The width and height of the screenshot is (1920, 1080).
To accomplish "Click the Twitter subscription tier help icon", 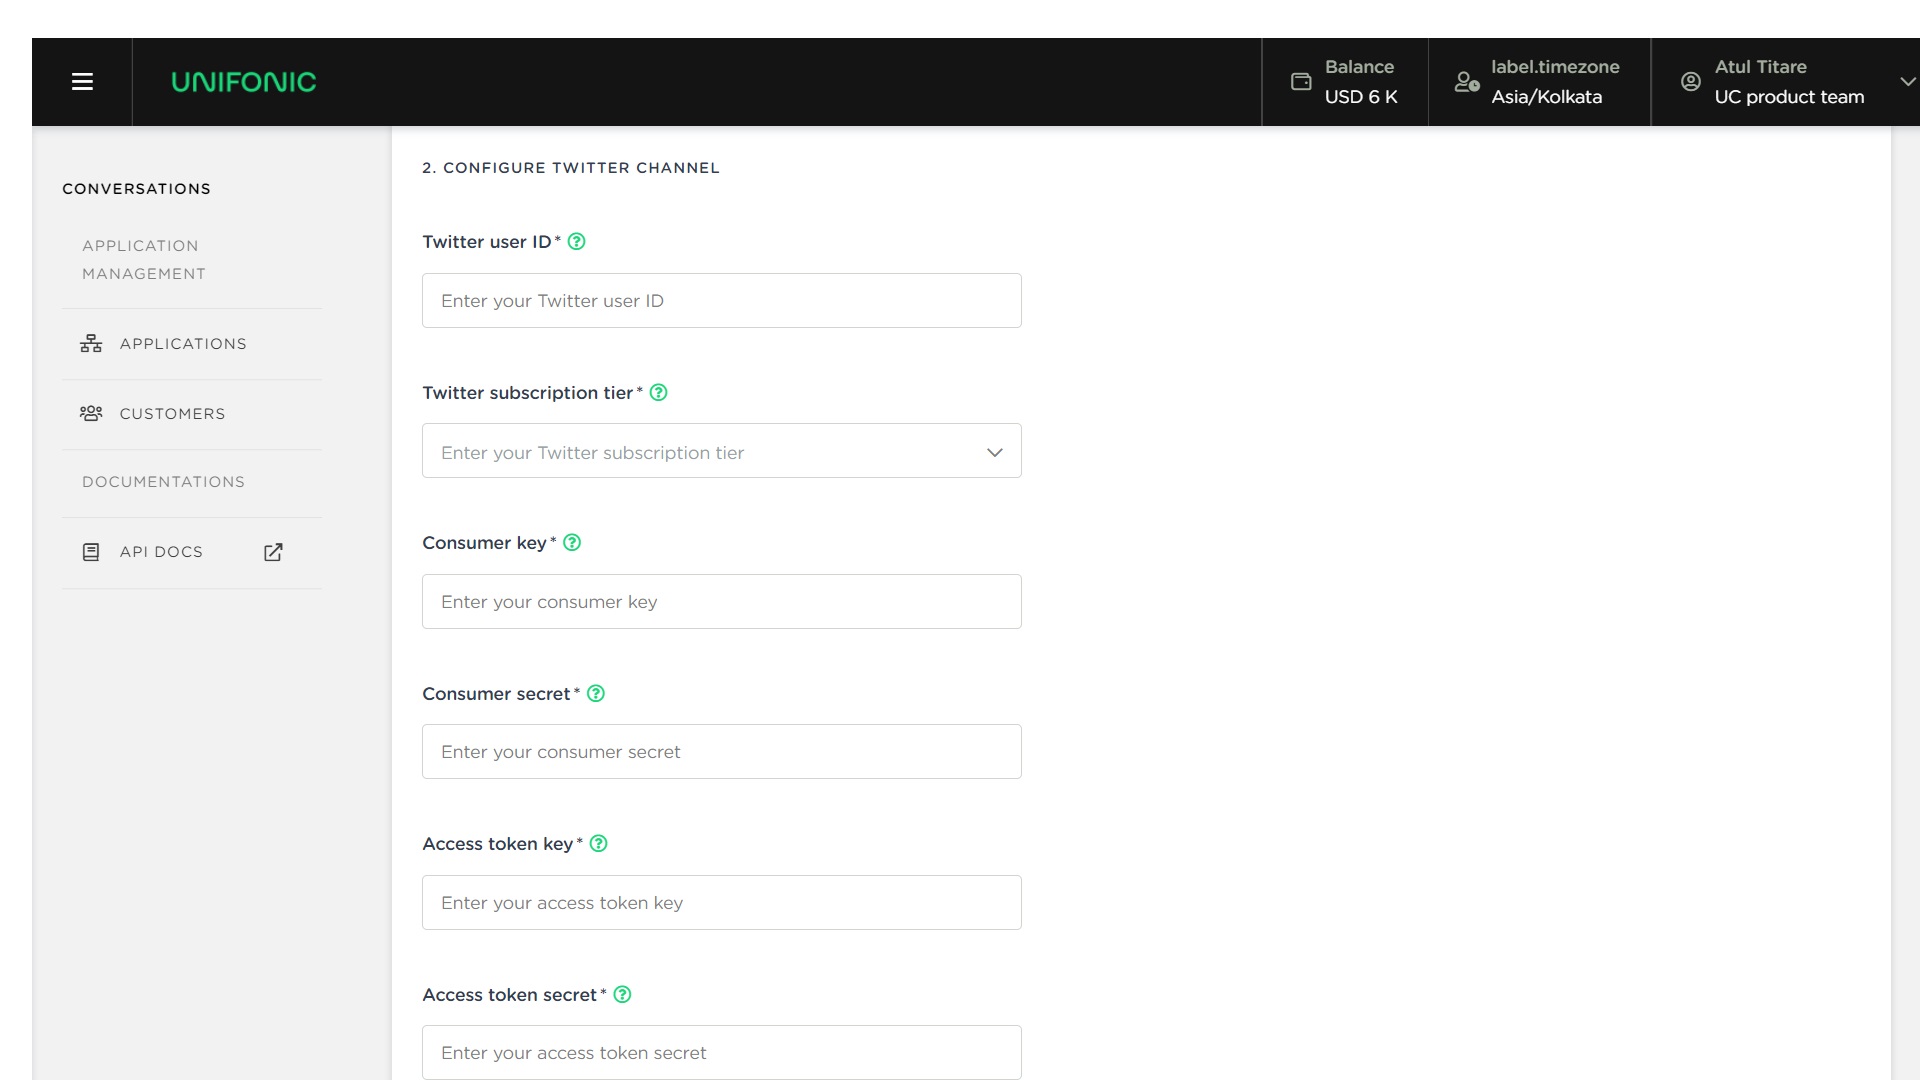I will pyautogui.click(x=658, y=393).
